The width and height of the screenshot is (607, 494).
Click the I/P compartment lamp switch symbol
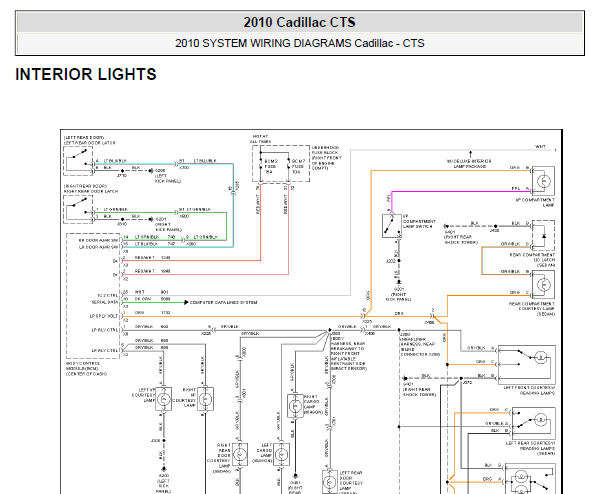(x=392, y=226)
